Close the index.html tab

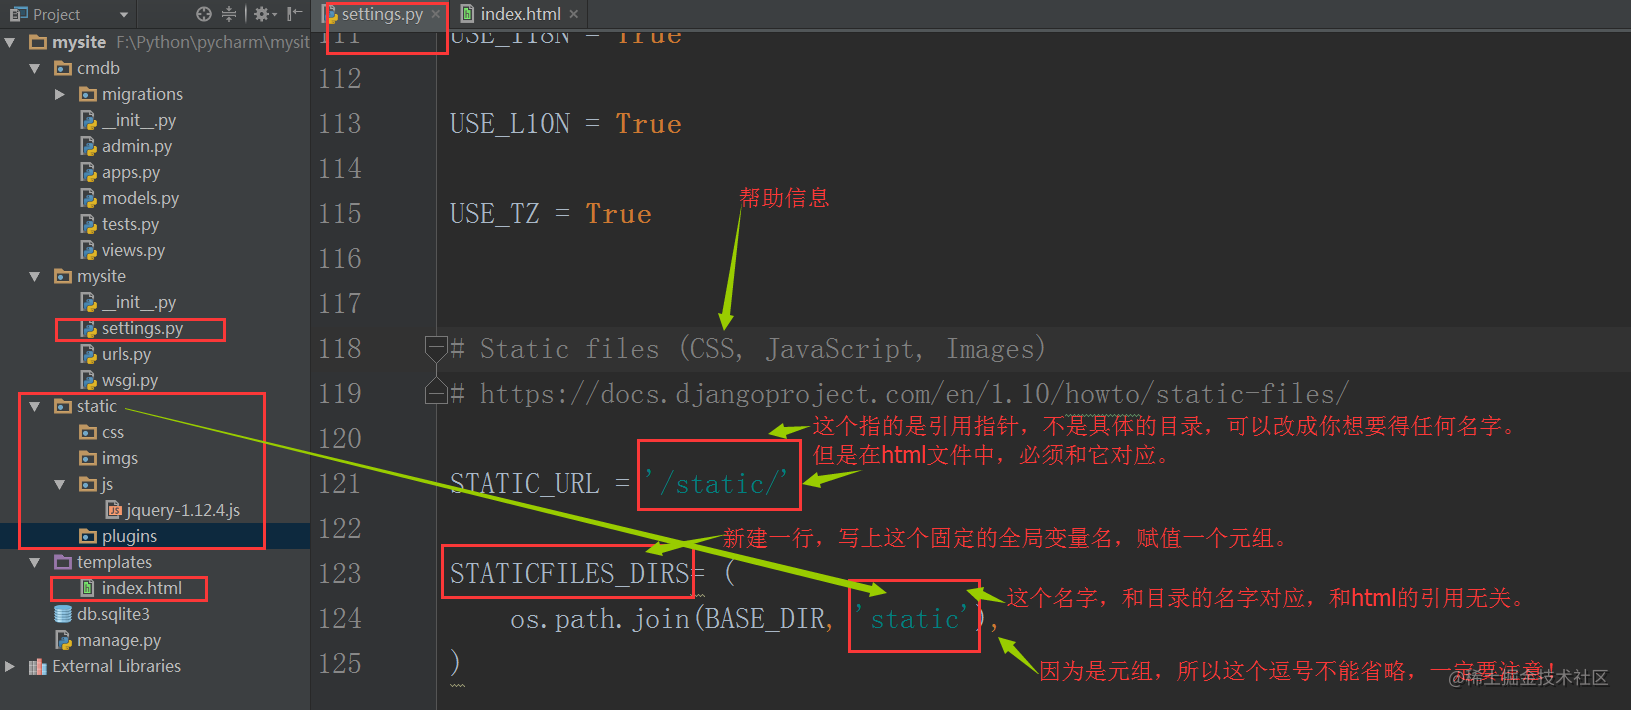tap(573, 14)
